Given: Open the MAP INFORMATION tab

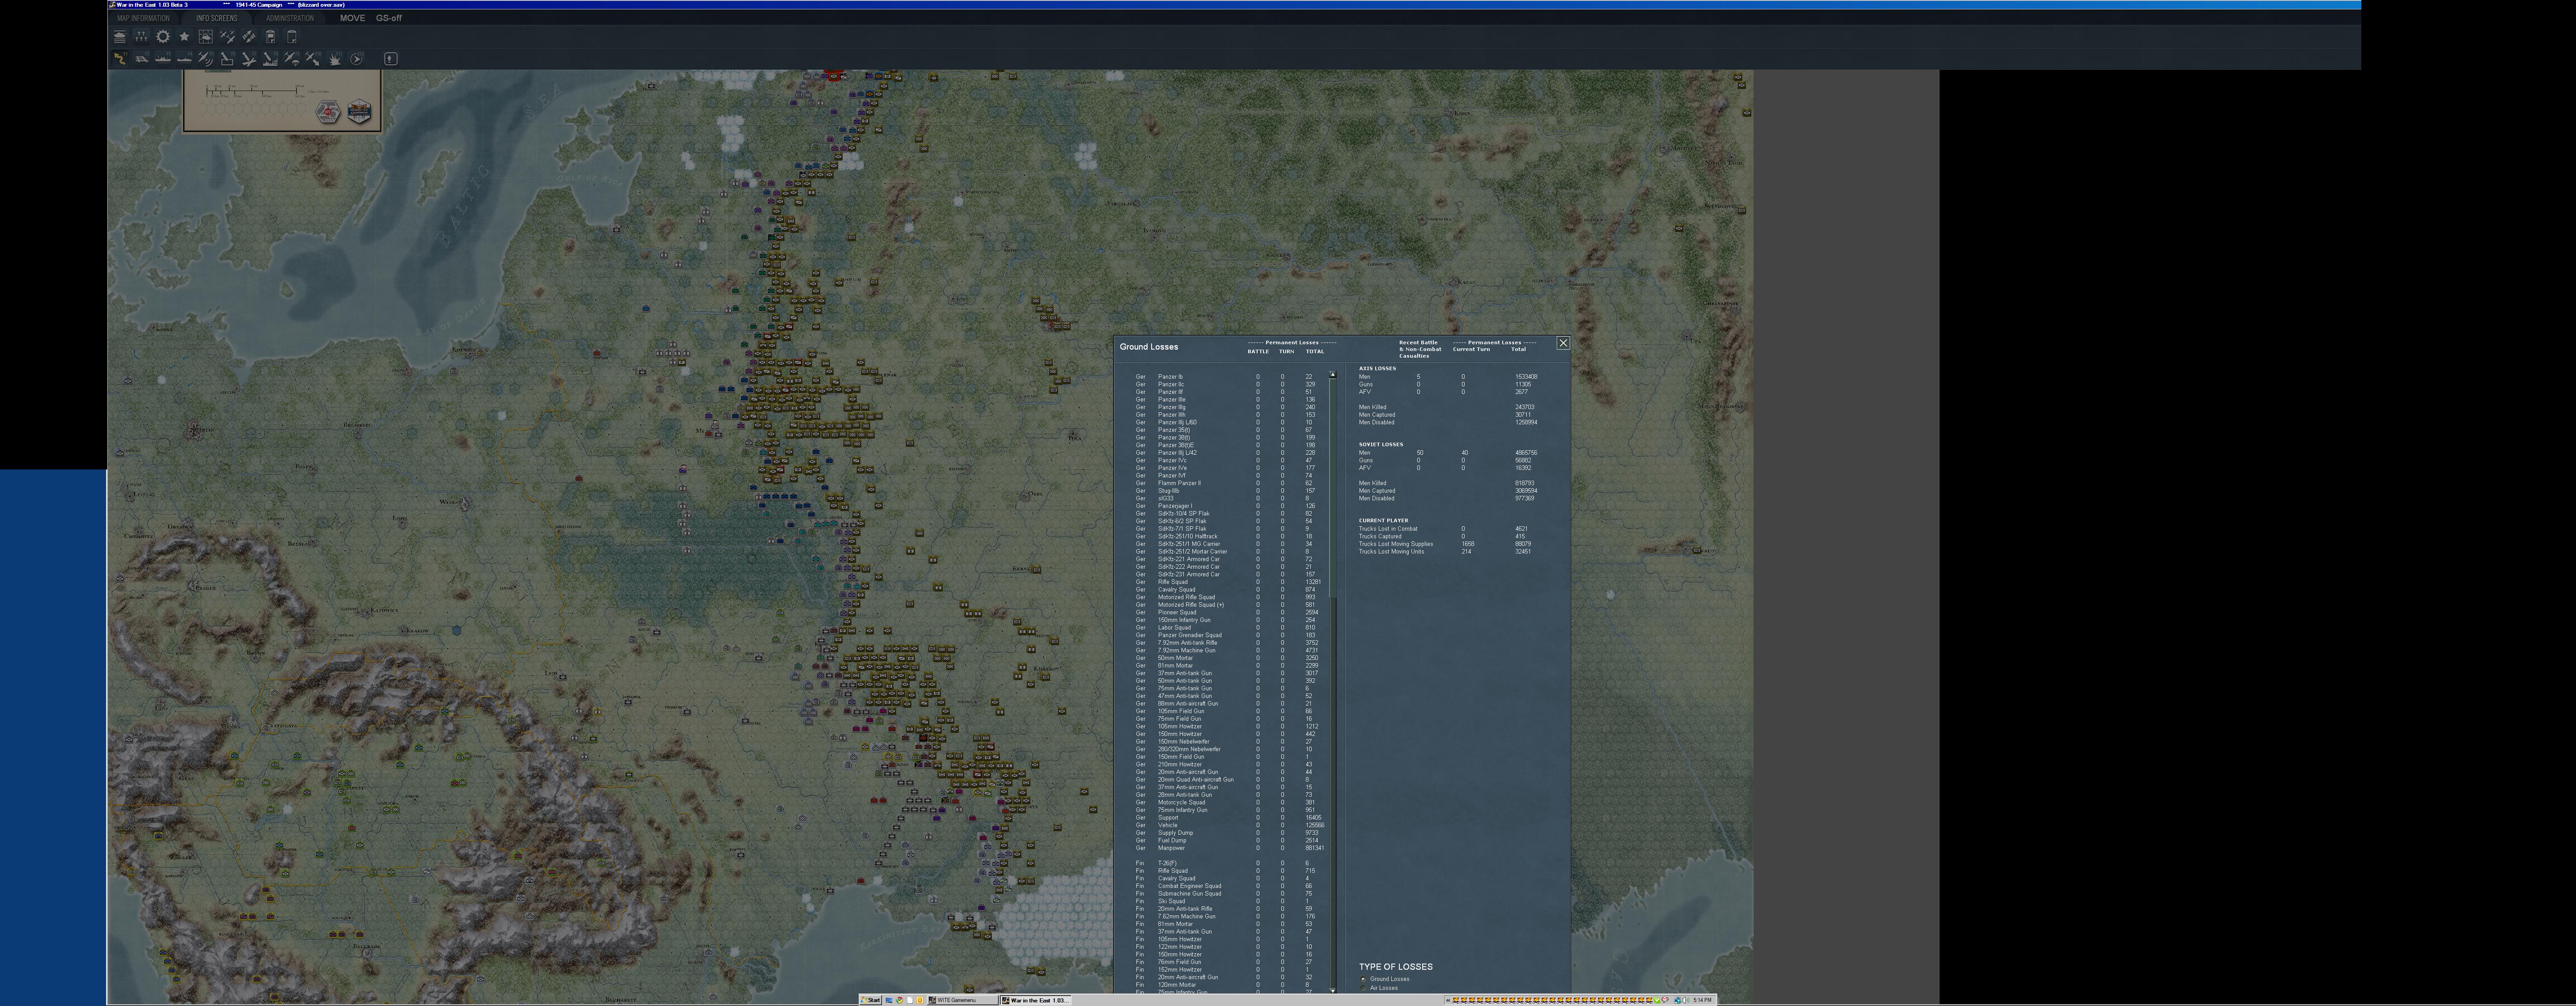Looking at the screenshot, I should point(143,18).
